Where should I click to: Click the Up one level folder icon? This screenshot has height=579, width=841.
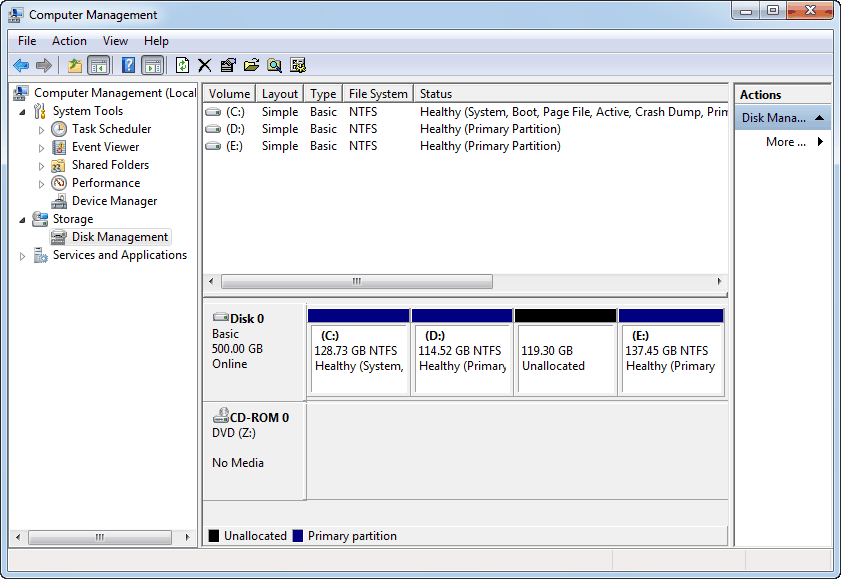click(x=75, y=65)
